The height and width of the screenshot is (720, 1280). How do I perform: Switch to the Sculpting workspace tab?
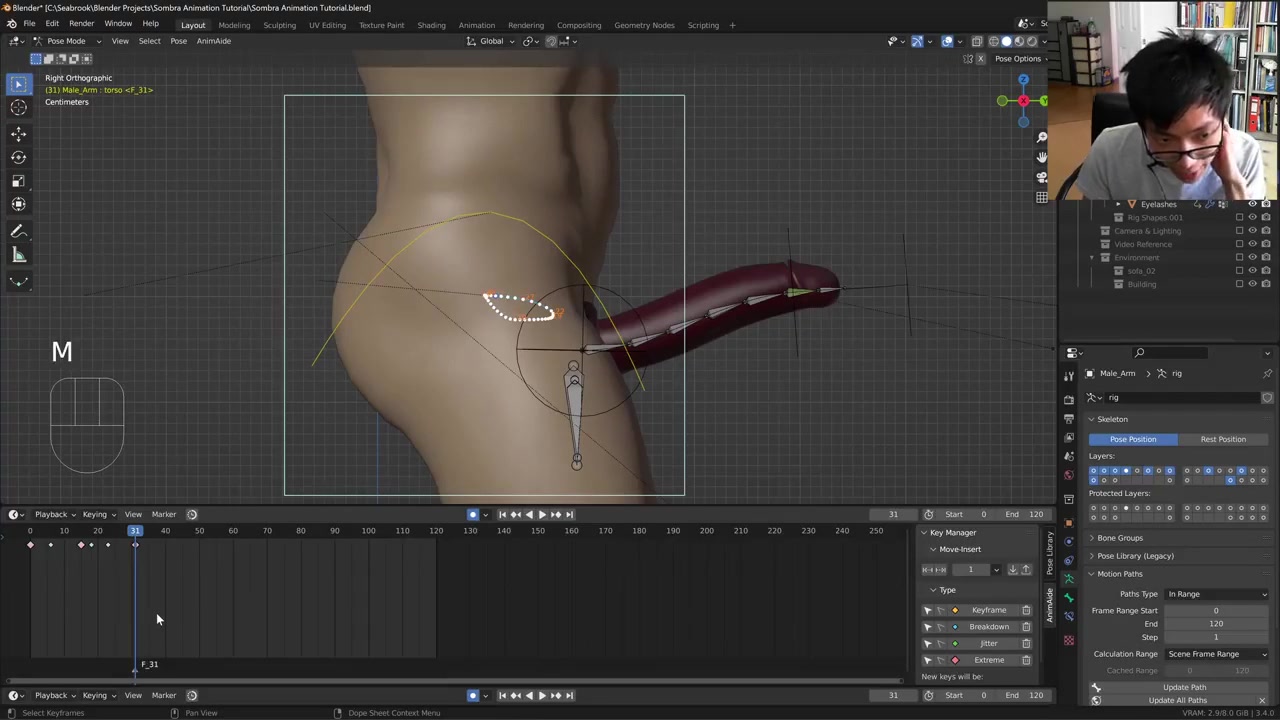tap(279, 25)
